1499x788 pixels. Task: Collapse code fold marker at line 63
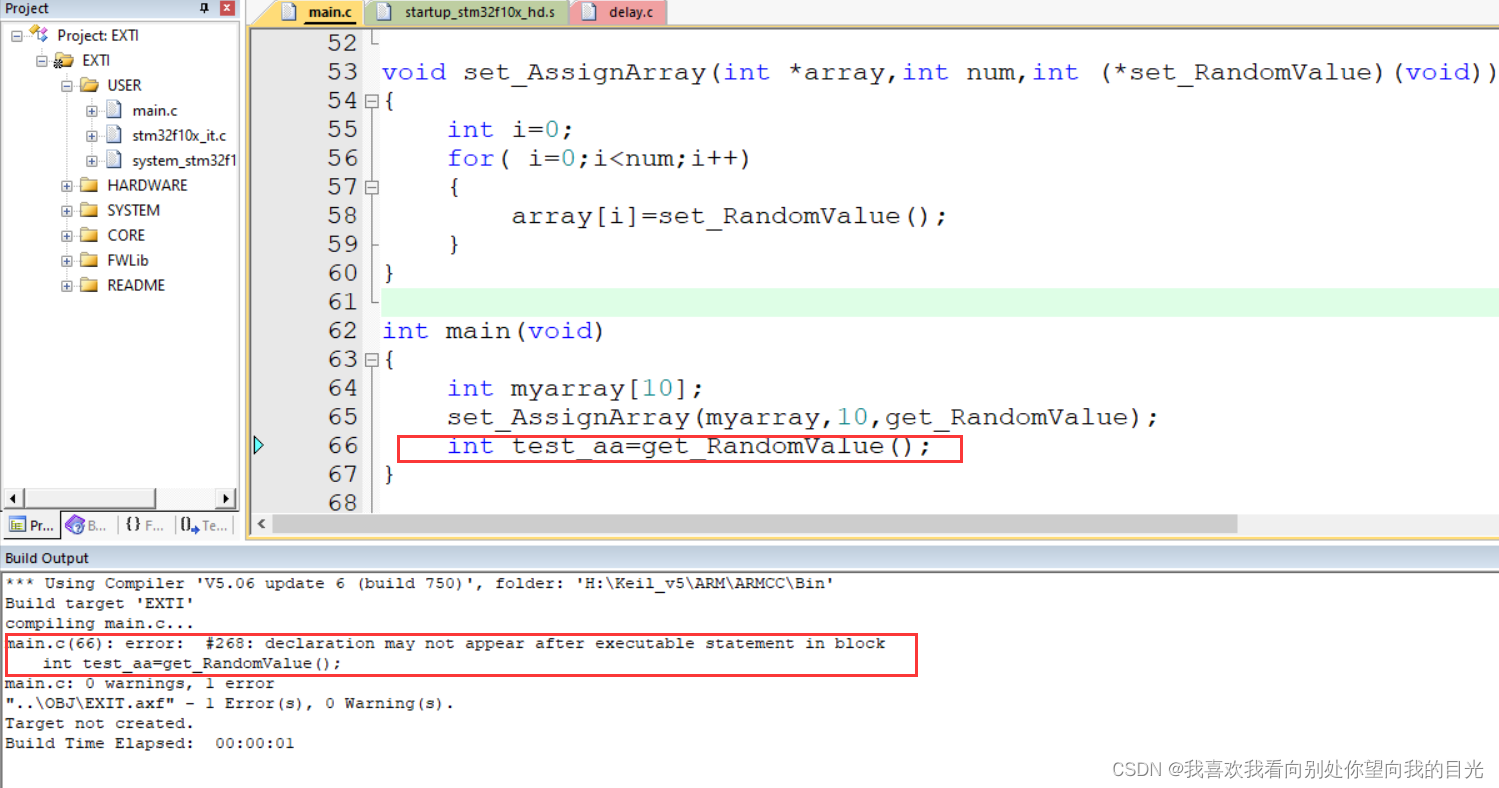[x=372, y=359]
